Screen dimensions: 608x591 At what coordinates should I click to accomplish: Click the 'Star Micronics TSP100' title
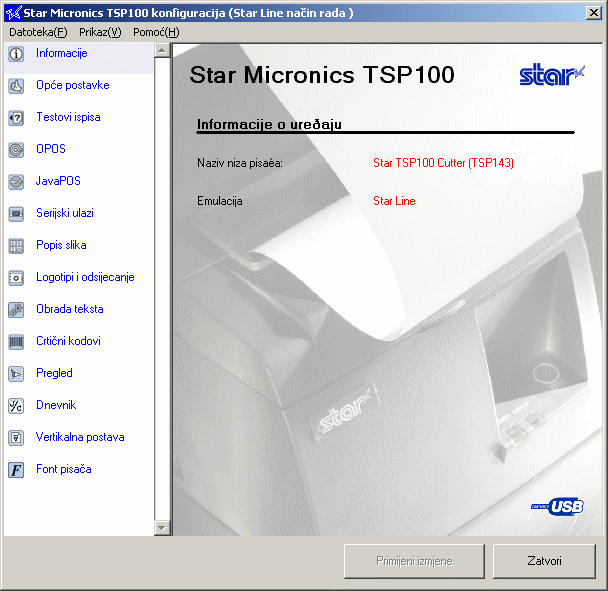pos(322,74)
